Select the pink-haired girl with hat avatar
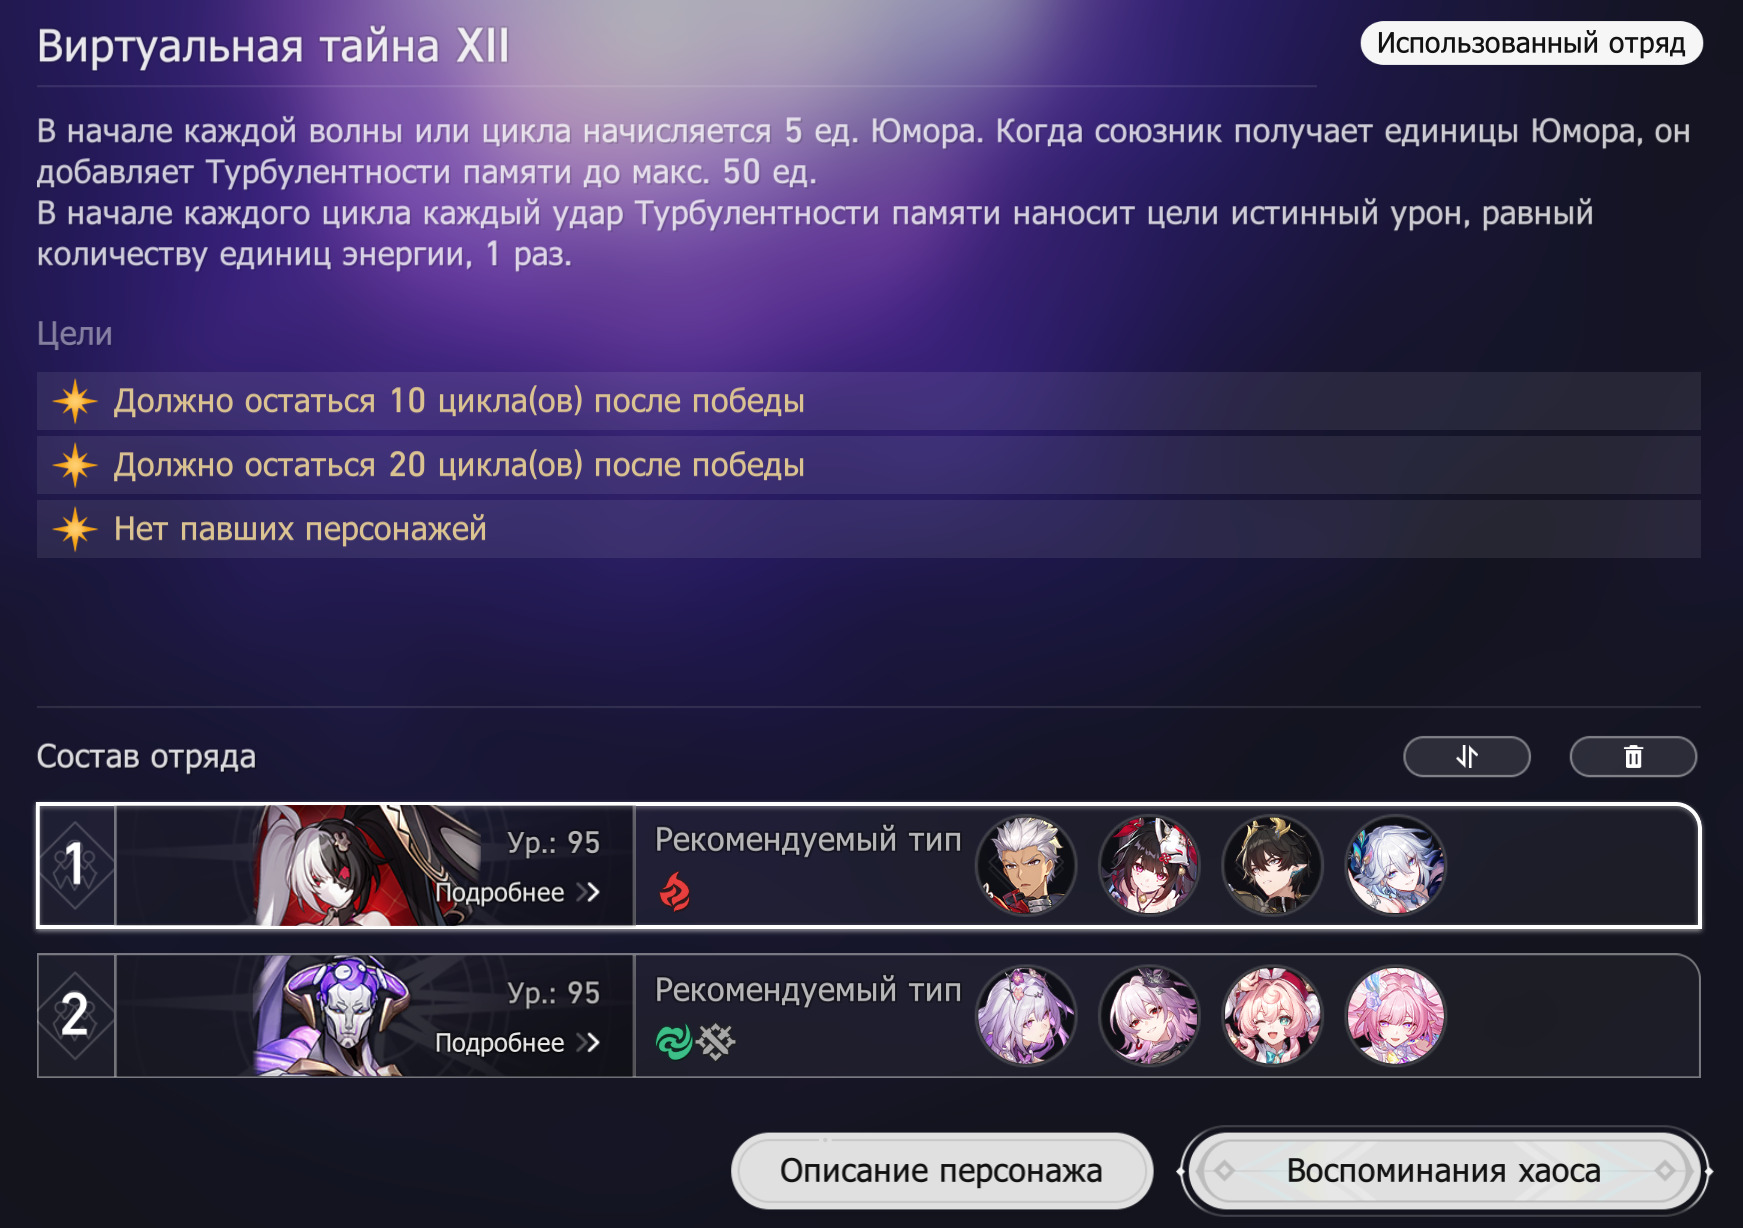The height and width of the screenshot is (1228, 1743). tap(1272, 1016)
